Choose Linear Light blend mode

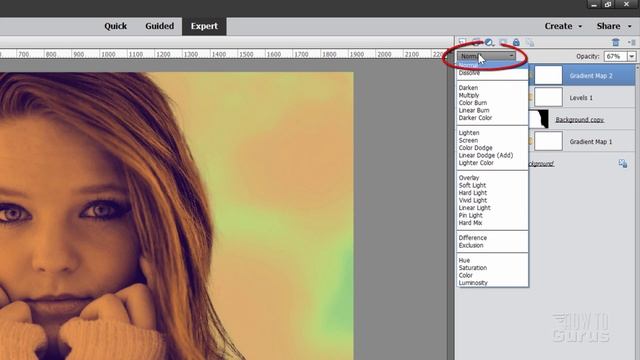click(x=474, y=208)
